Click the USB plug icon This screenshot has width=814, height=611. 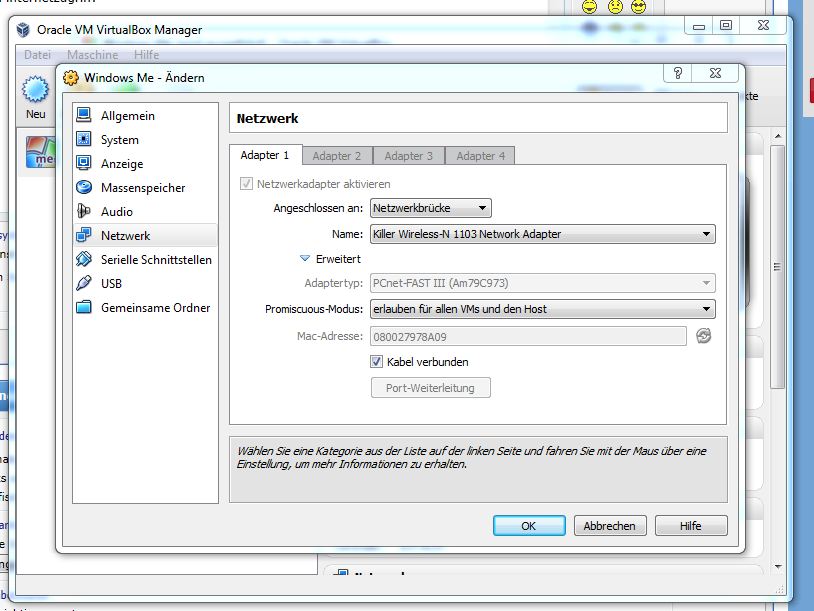coord(84,283)
